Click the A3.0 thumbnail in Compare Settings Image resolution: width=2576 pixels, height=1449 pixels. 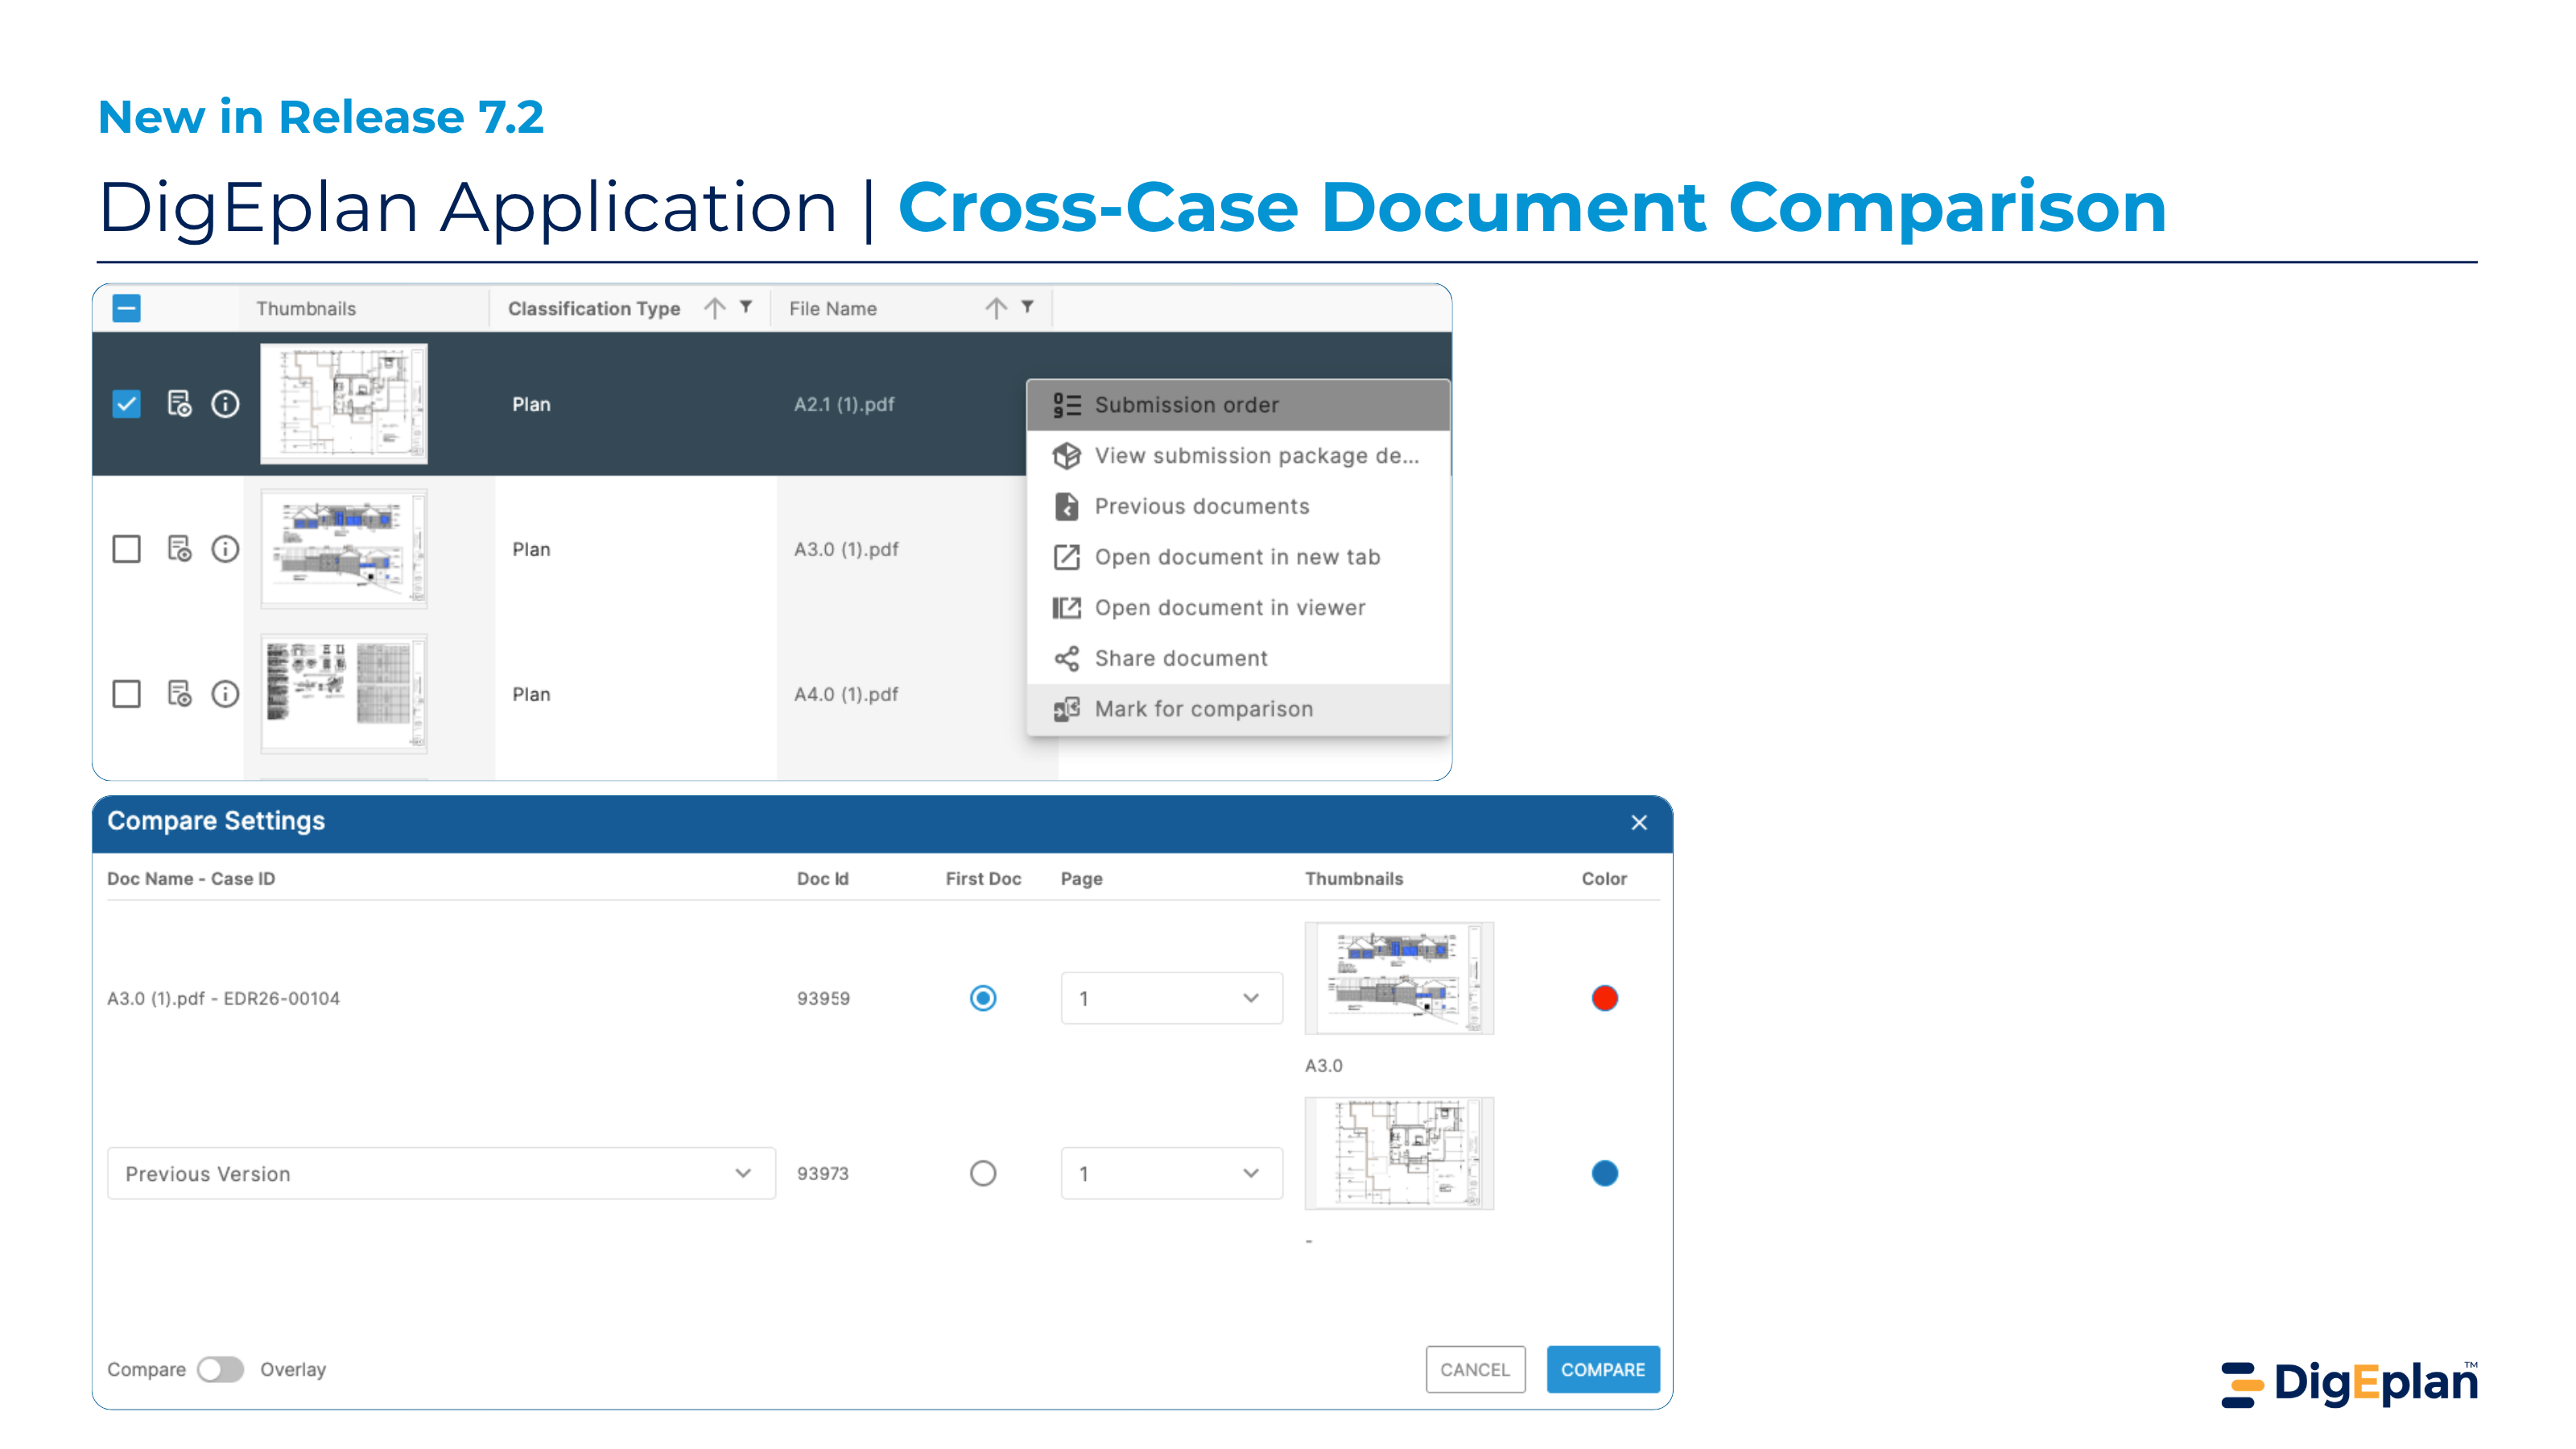1399,978
